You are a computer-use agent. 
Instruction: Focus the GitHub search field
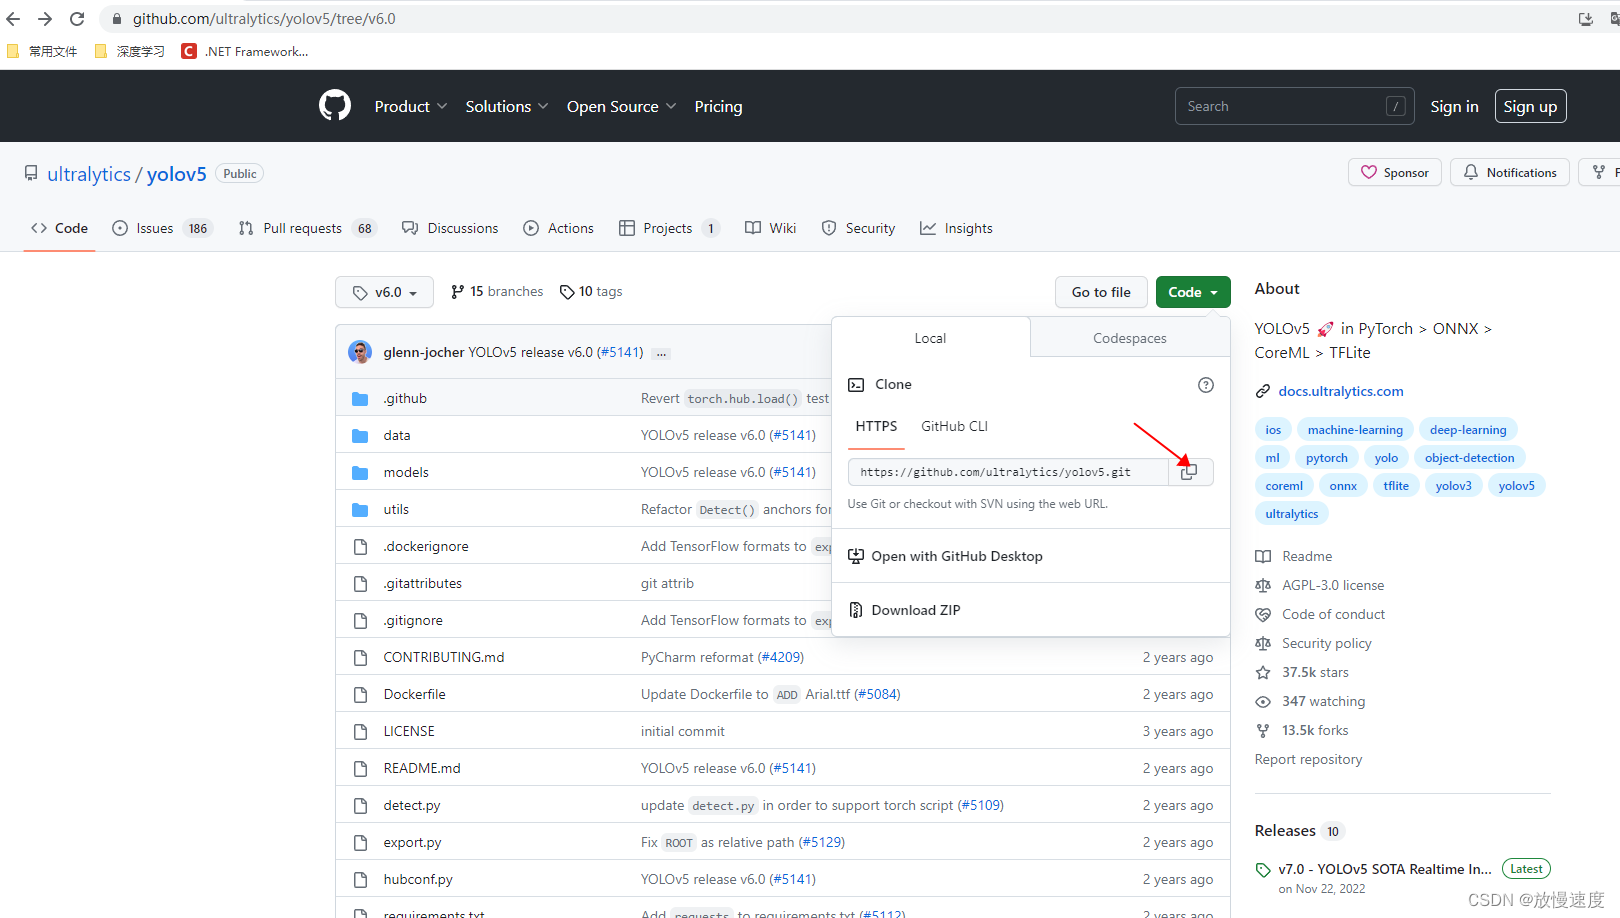click(x=1294, y=106)
